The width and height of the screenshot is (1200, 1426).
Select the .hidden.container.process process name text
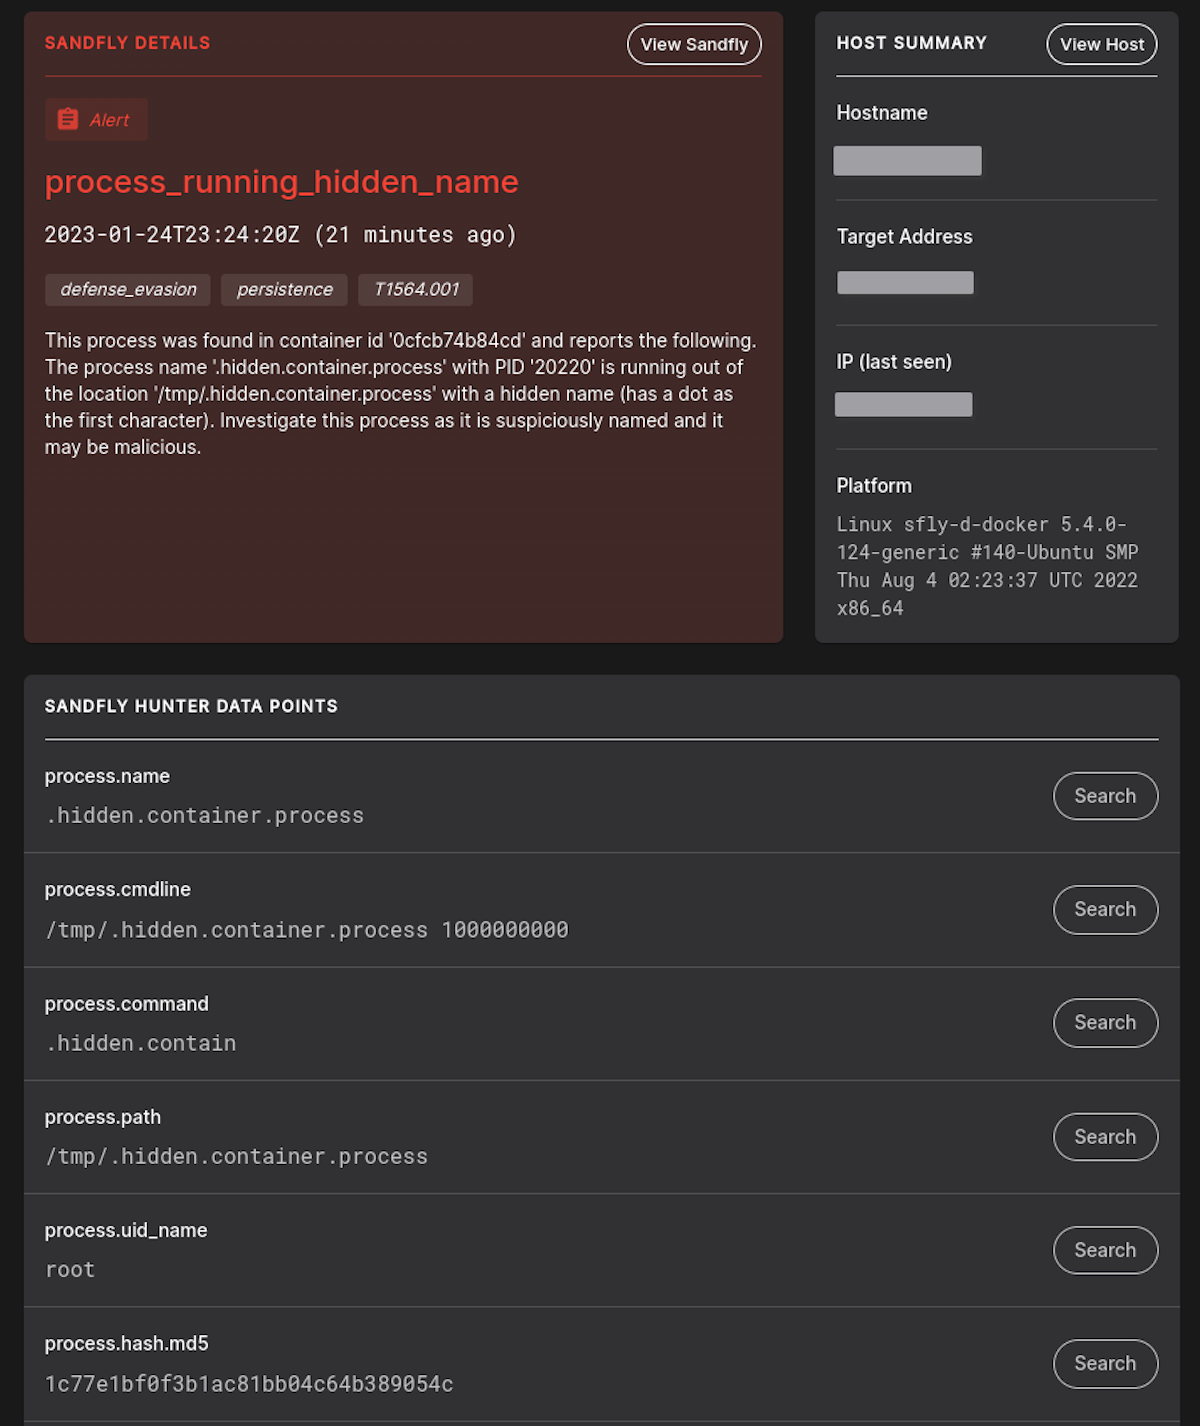click(x=204, y=815)
